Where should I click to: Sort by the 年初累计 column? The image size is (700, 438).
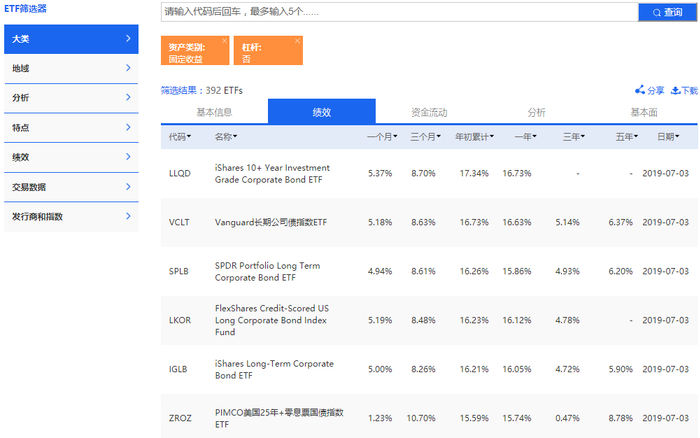point(475,137)
